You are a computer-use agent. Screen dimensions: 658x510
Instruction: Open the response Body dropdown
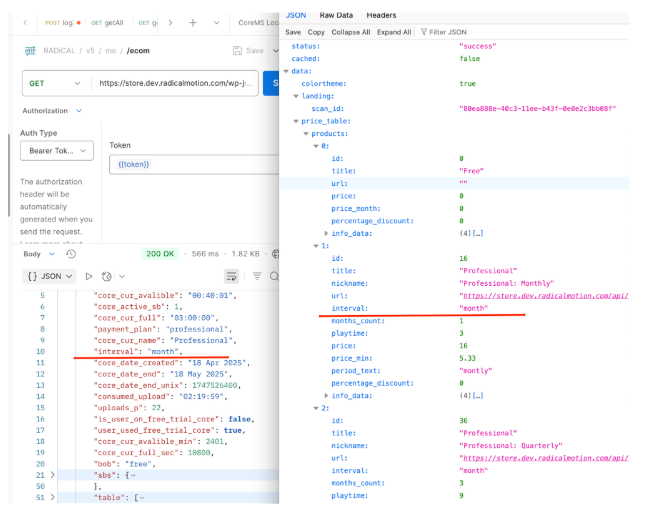pos(39,254)
